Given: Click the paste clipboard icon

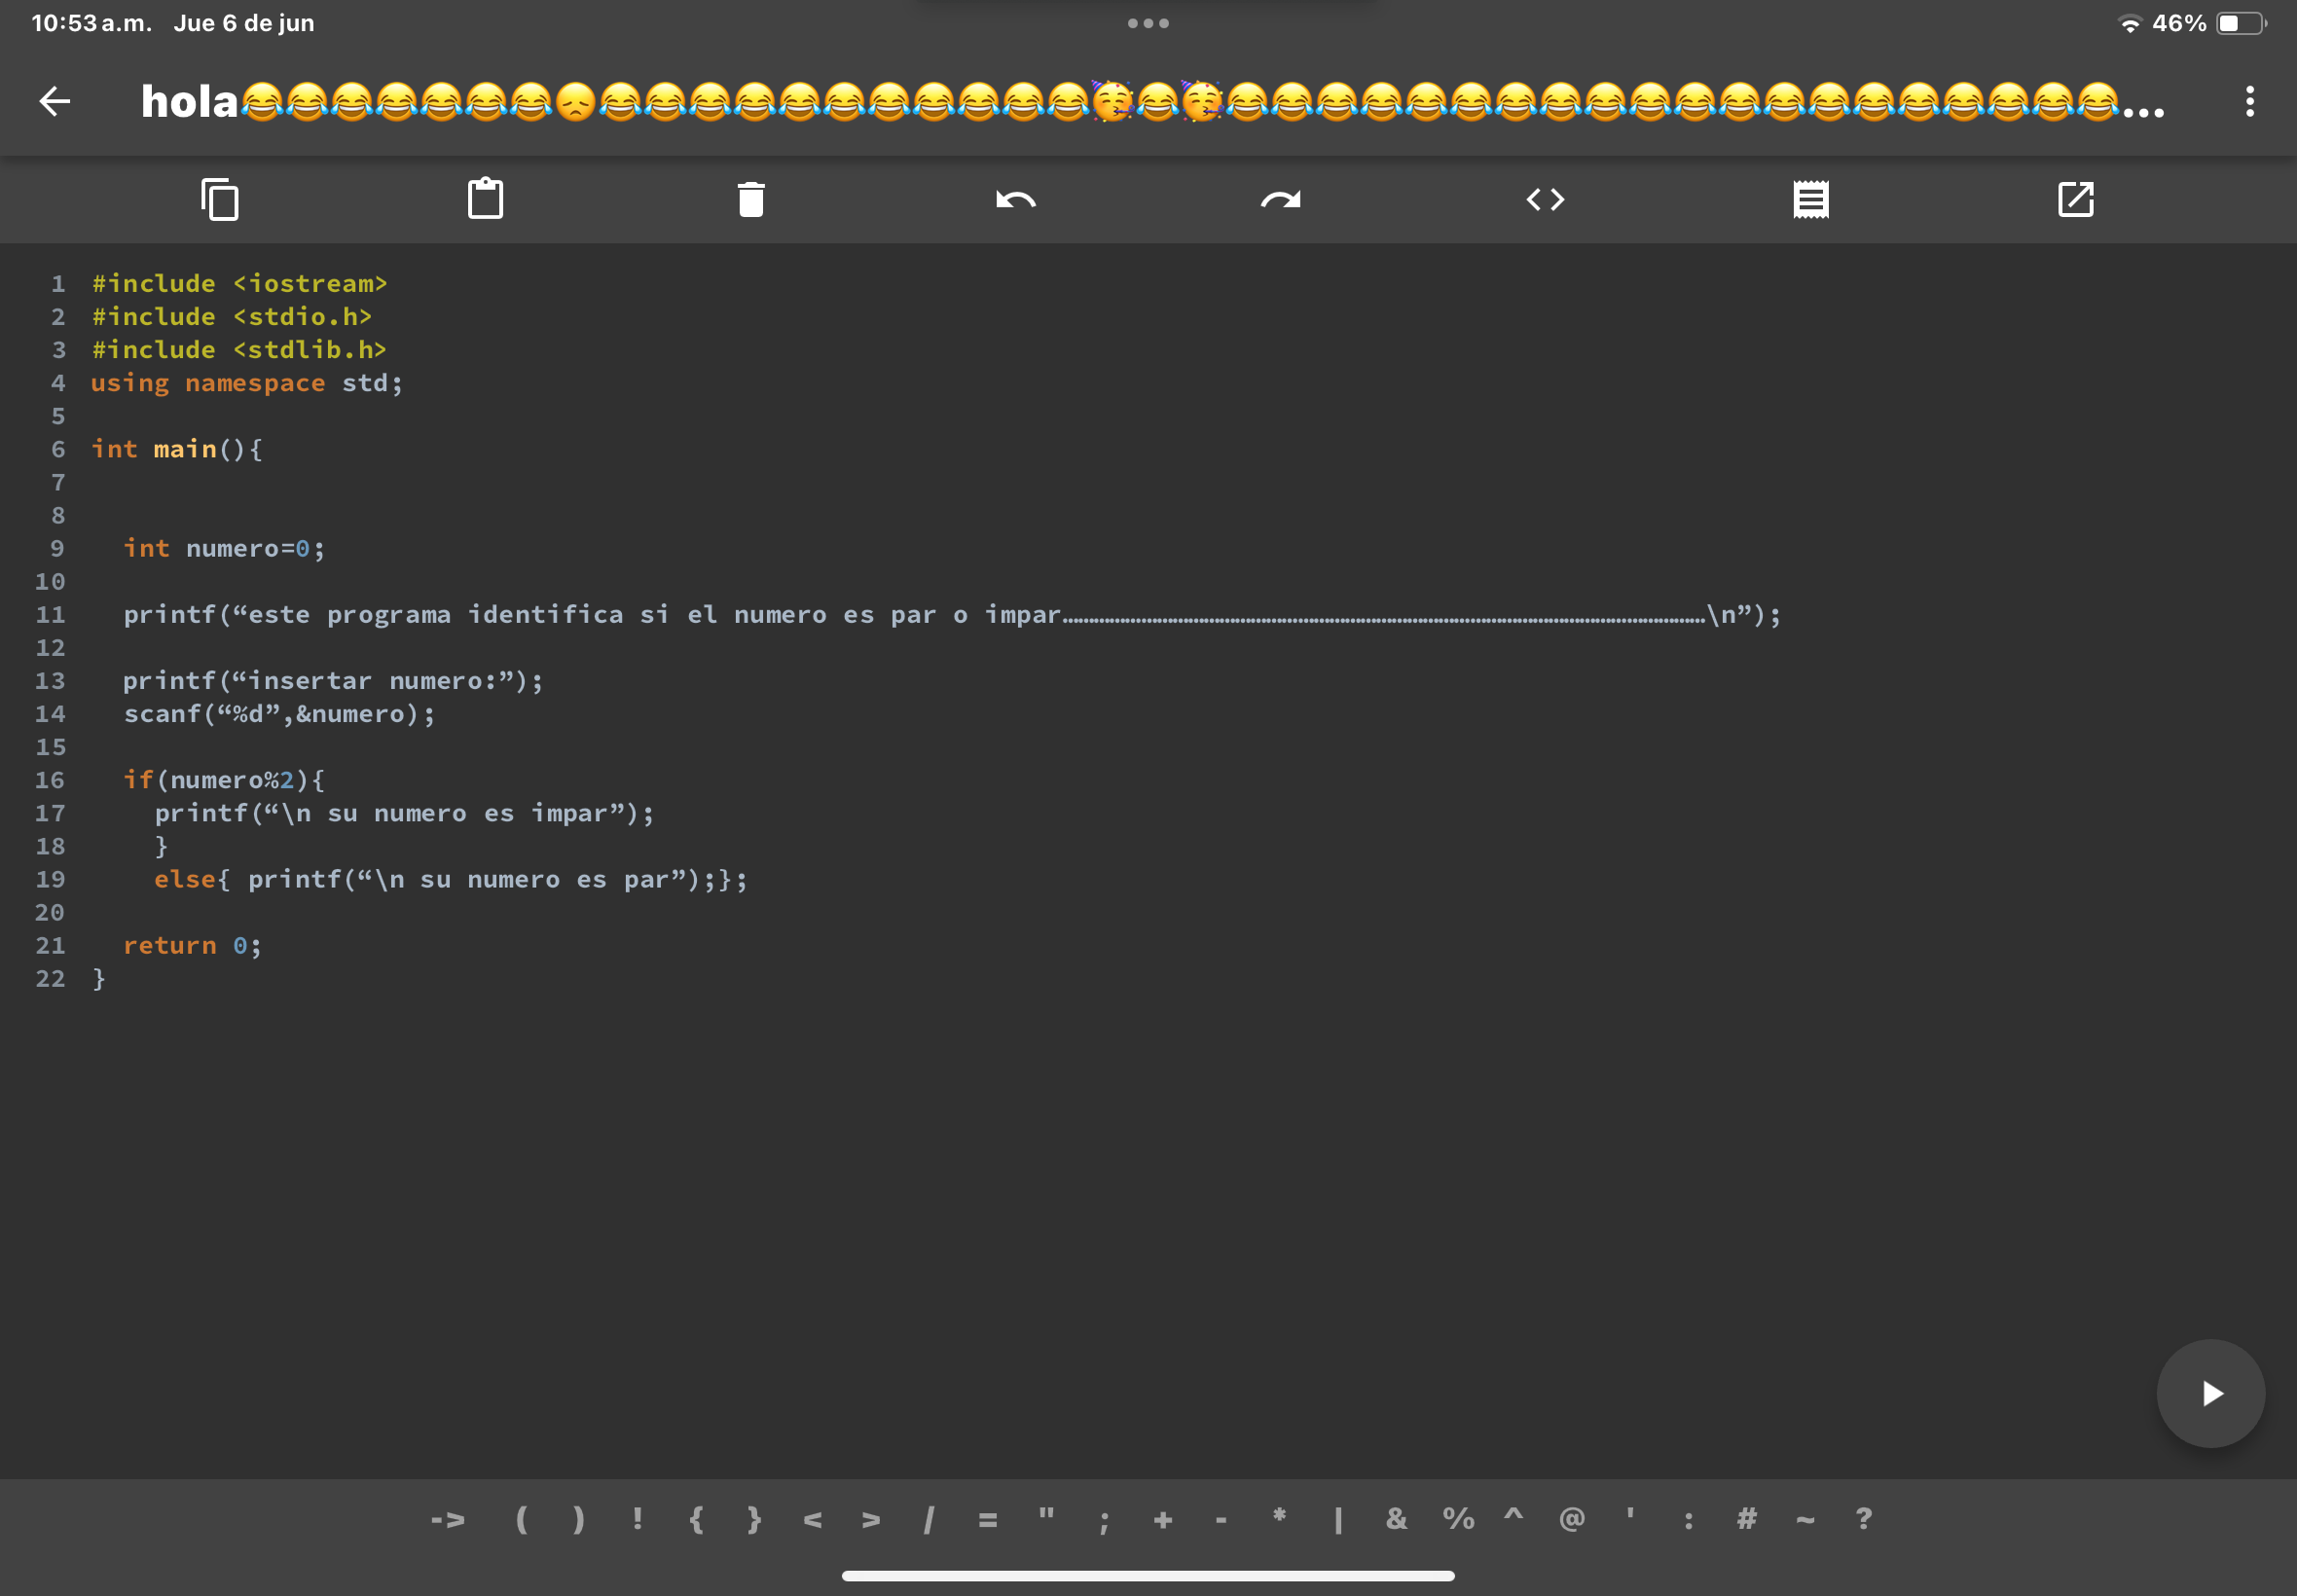Looking at the screenshot, I should click(486, 198).
